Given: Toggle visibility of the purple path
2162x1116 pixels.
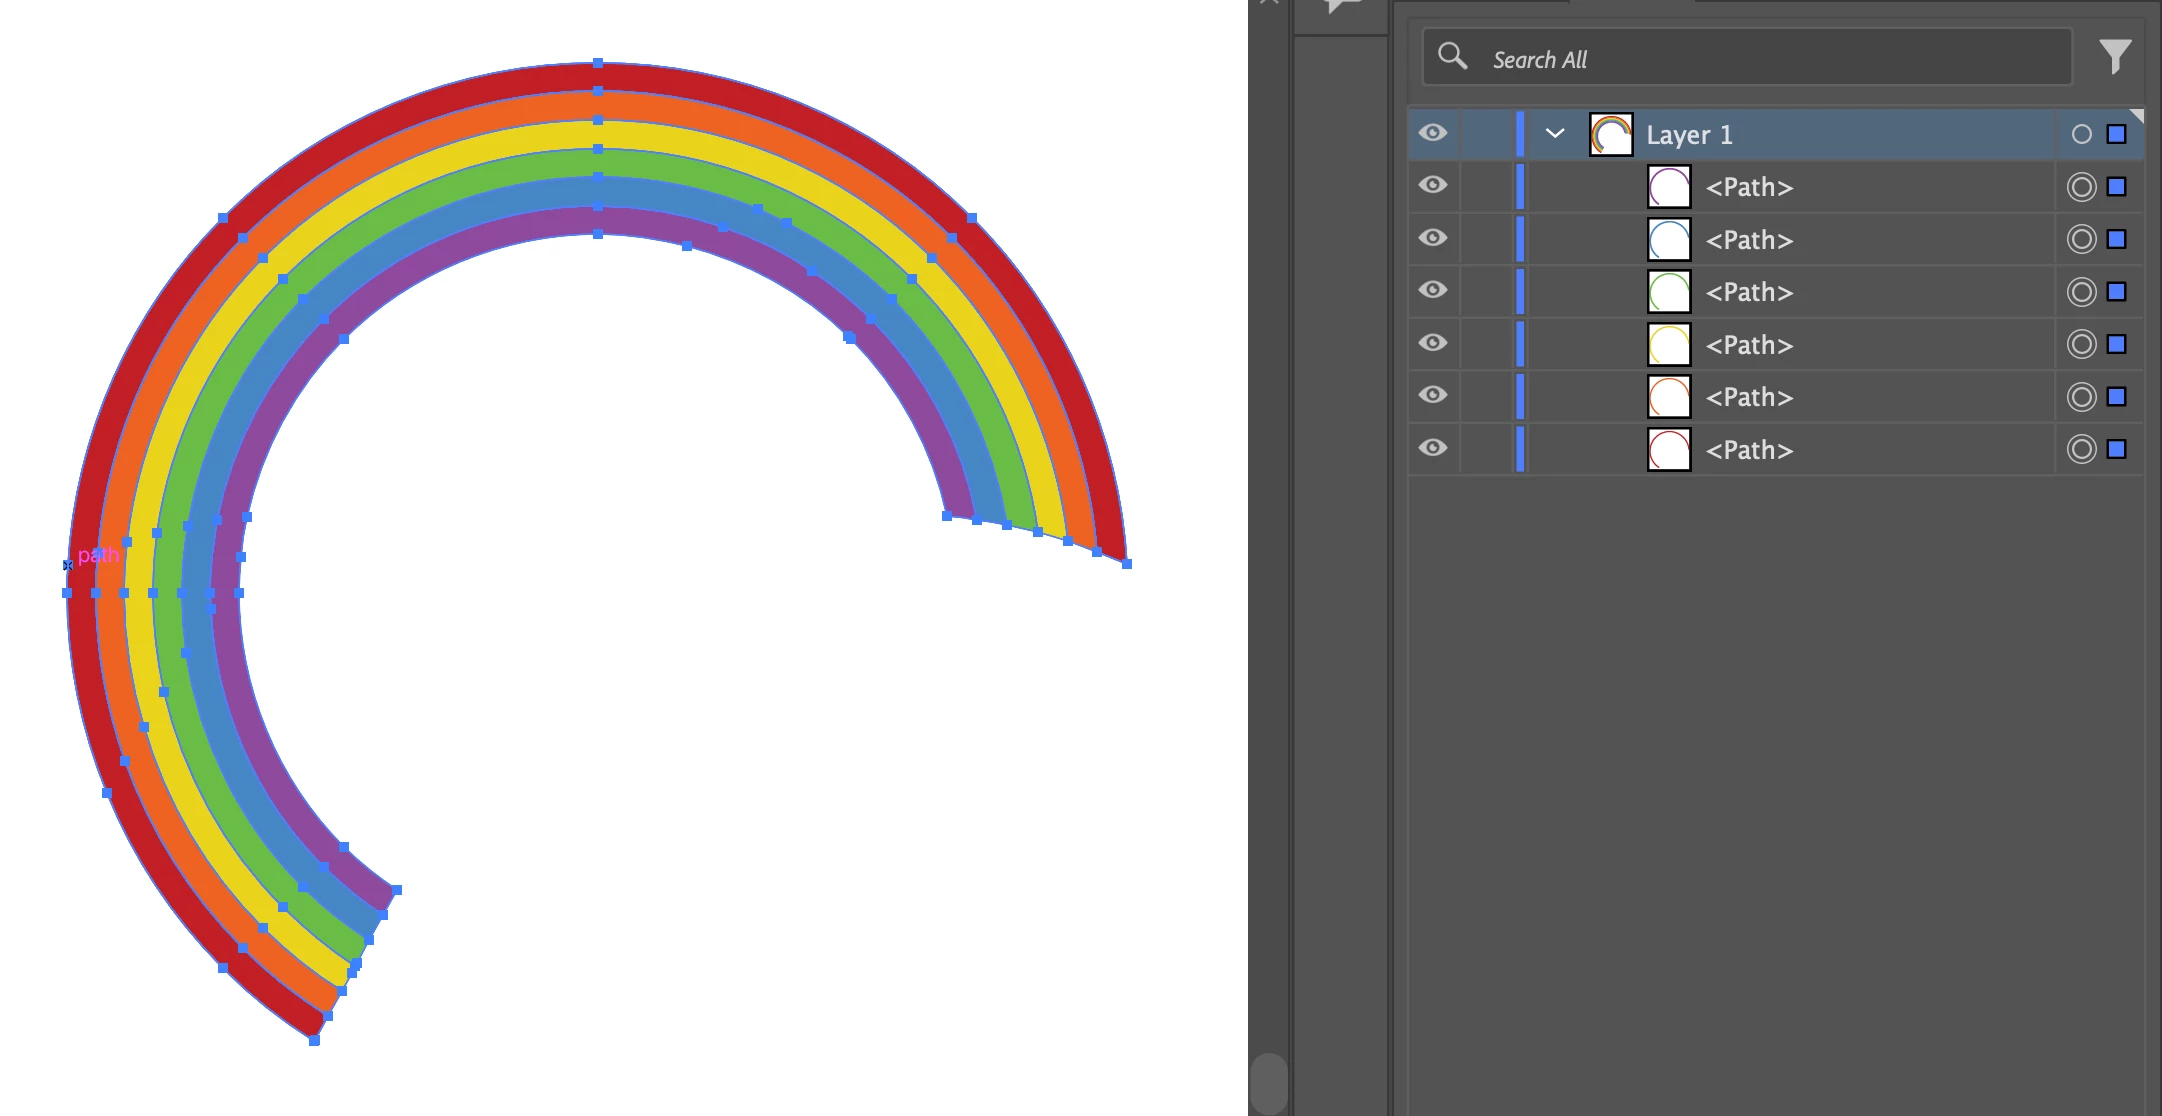Looking at the screenshot, I should (1433, 185).
